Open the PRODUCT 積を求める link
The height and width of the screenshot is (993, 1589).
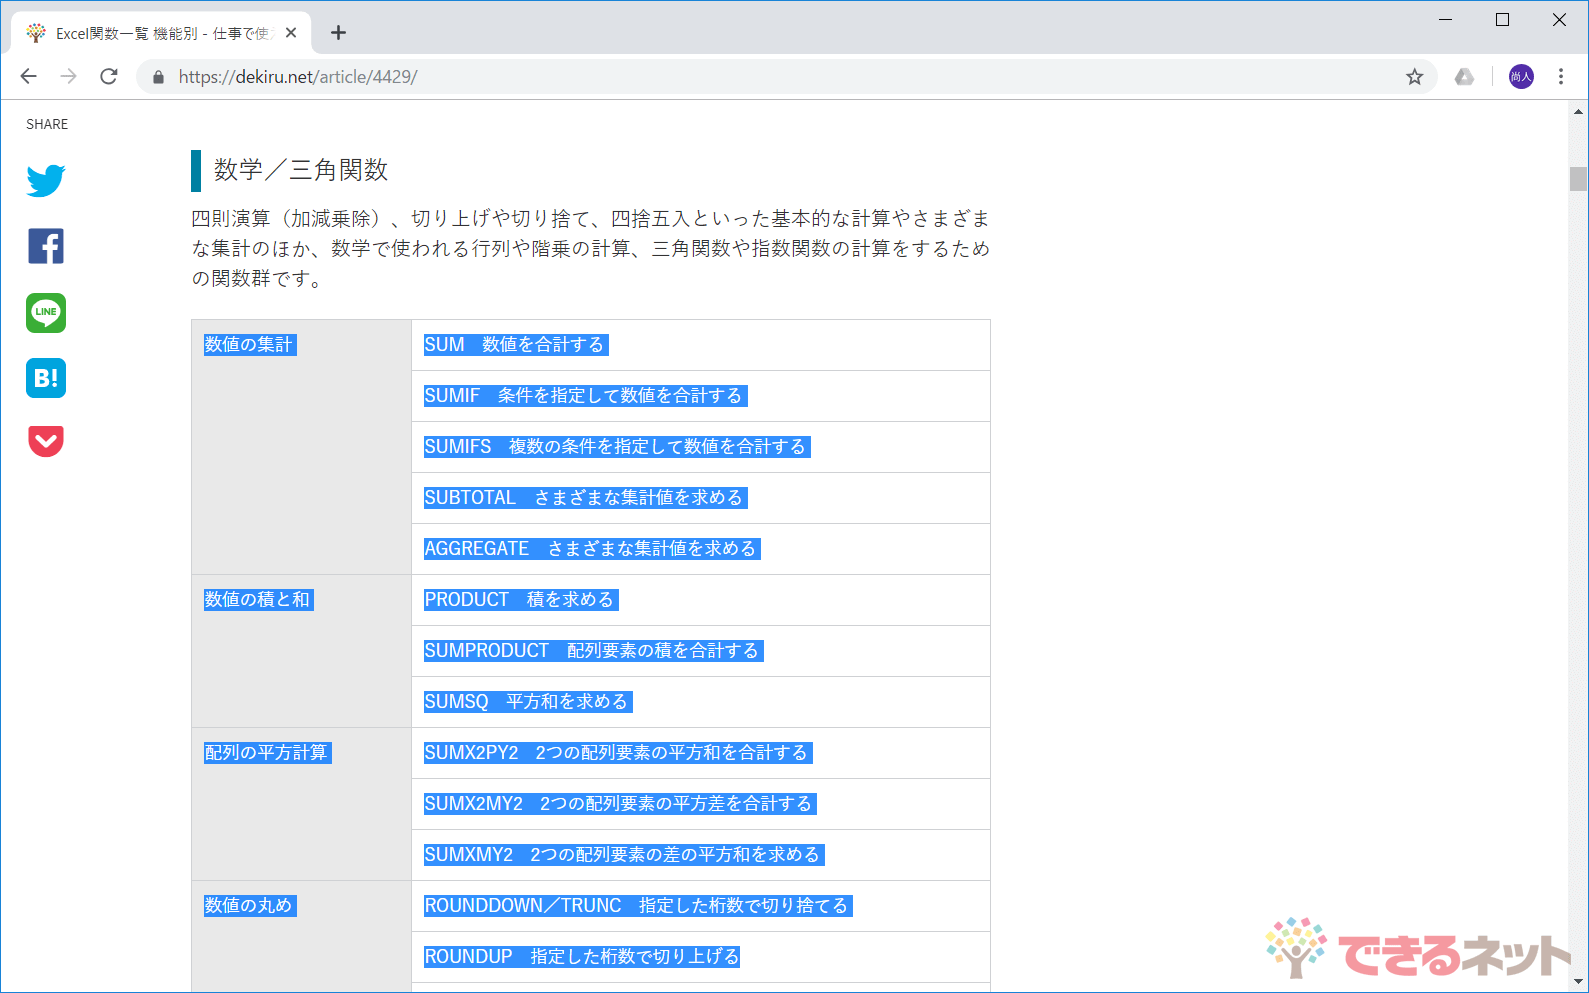521,600
